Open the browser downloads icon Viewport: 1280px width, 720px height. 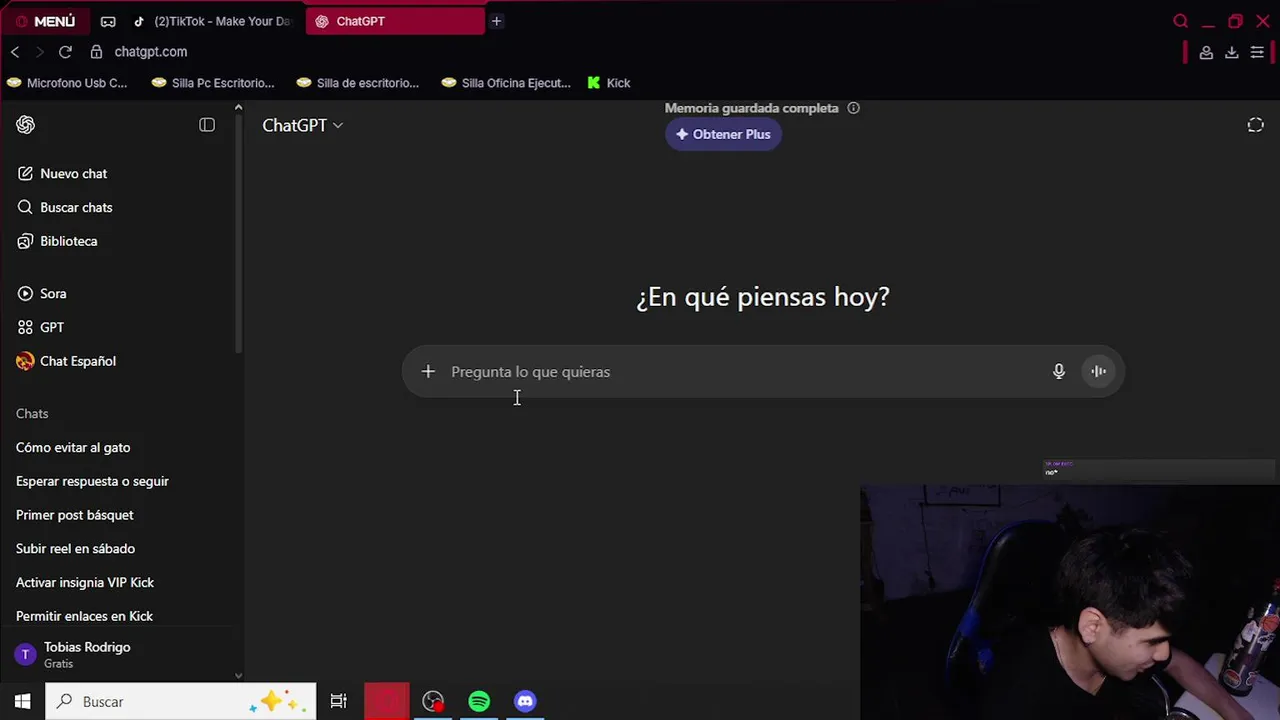coord(1232,52)
